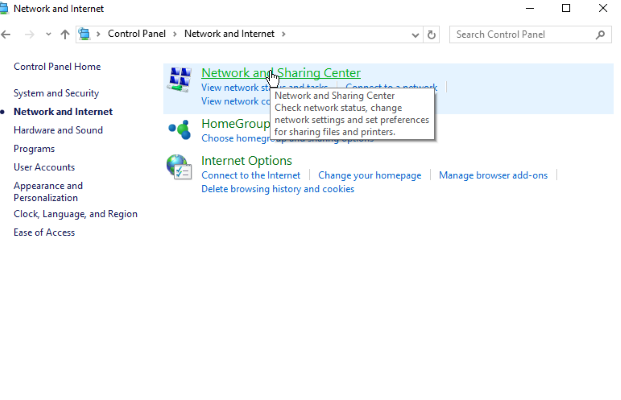Viewport: 621px width, 400px height.
Task: Click View network computers and devices link
Action: click(x=235, y=101)
